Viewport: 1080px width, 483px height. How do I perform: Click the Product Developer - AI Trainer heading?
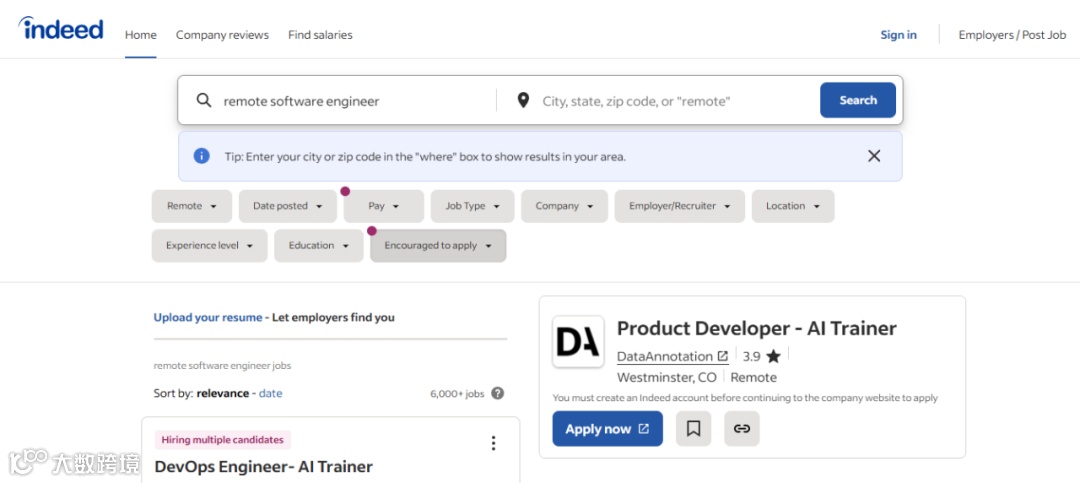tap(756, 328)
